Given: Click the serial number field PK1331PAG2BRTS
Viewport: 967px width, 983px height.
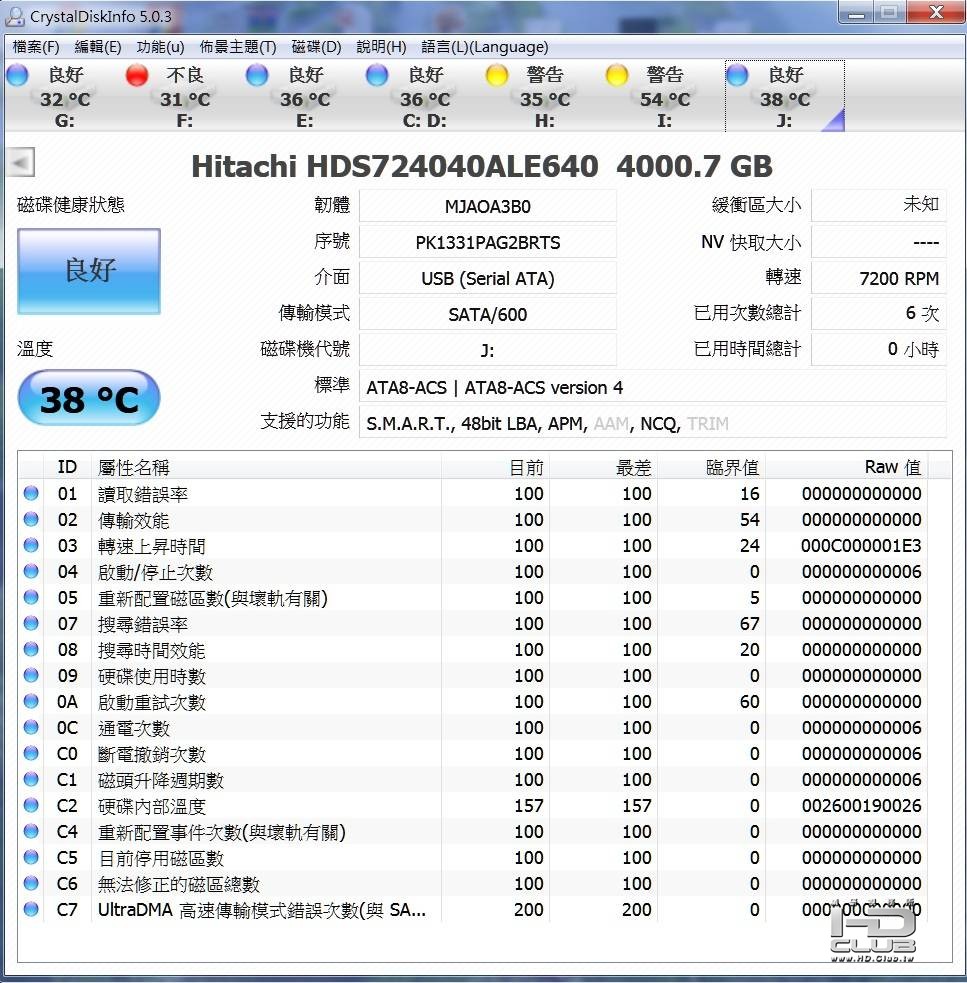Looking at the screenshot, I should (488, 242).
